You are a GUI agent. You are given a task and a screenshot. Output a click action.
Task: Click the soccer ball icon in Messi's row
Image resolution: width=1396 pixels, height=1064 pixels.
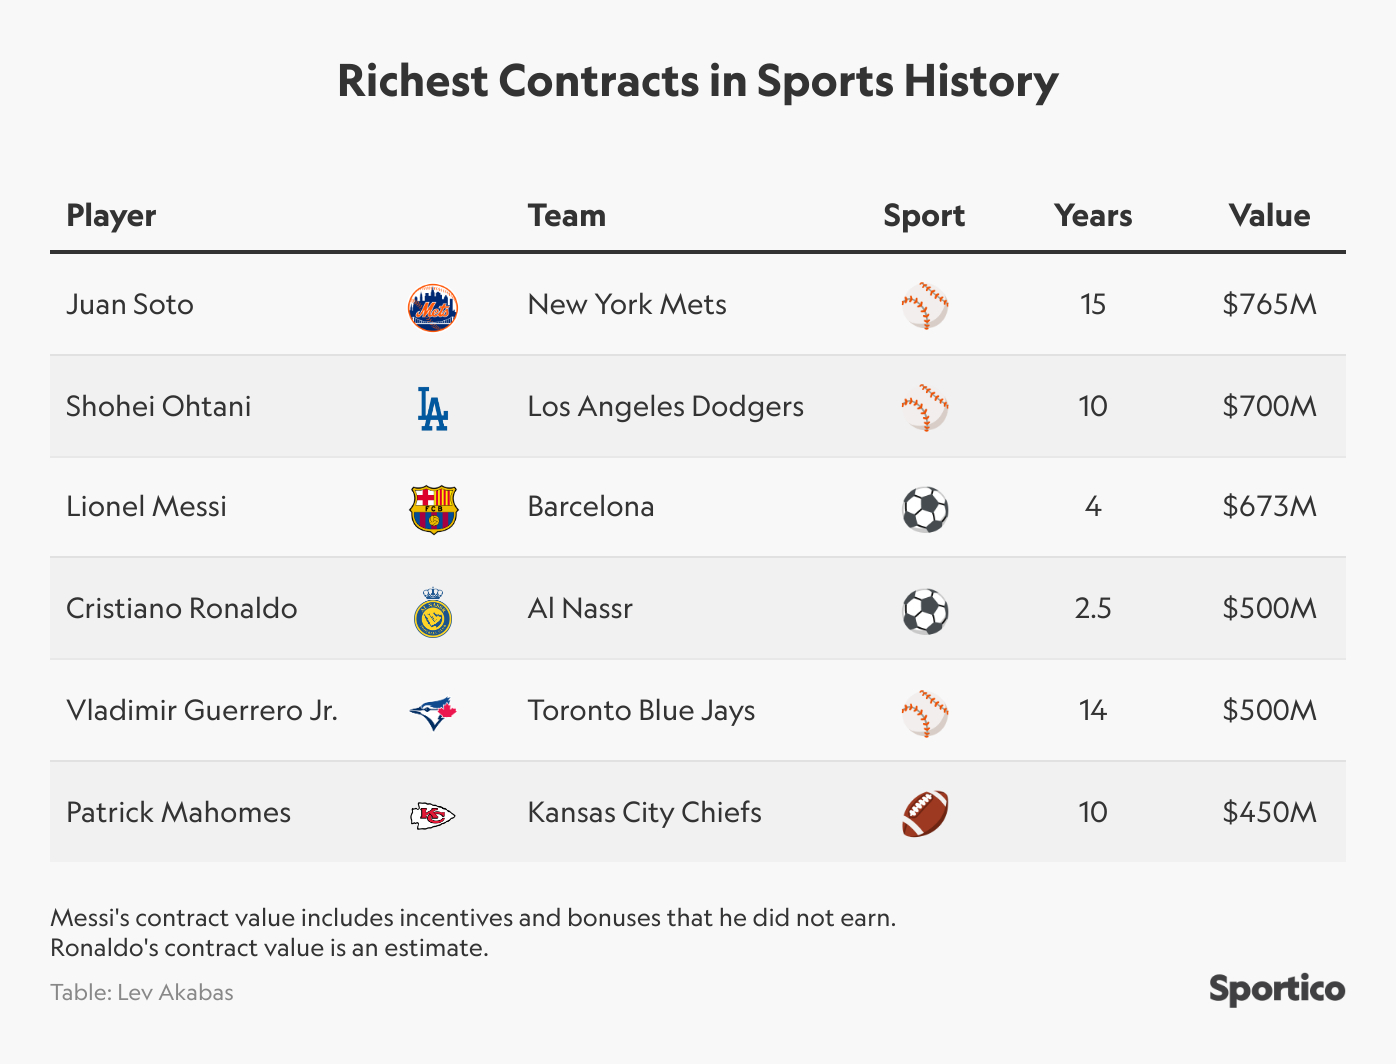click(925, 510)
